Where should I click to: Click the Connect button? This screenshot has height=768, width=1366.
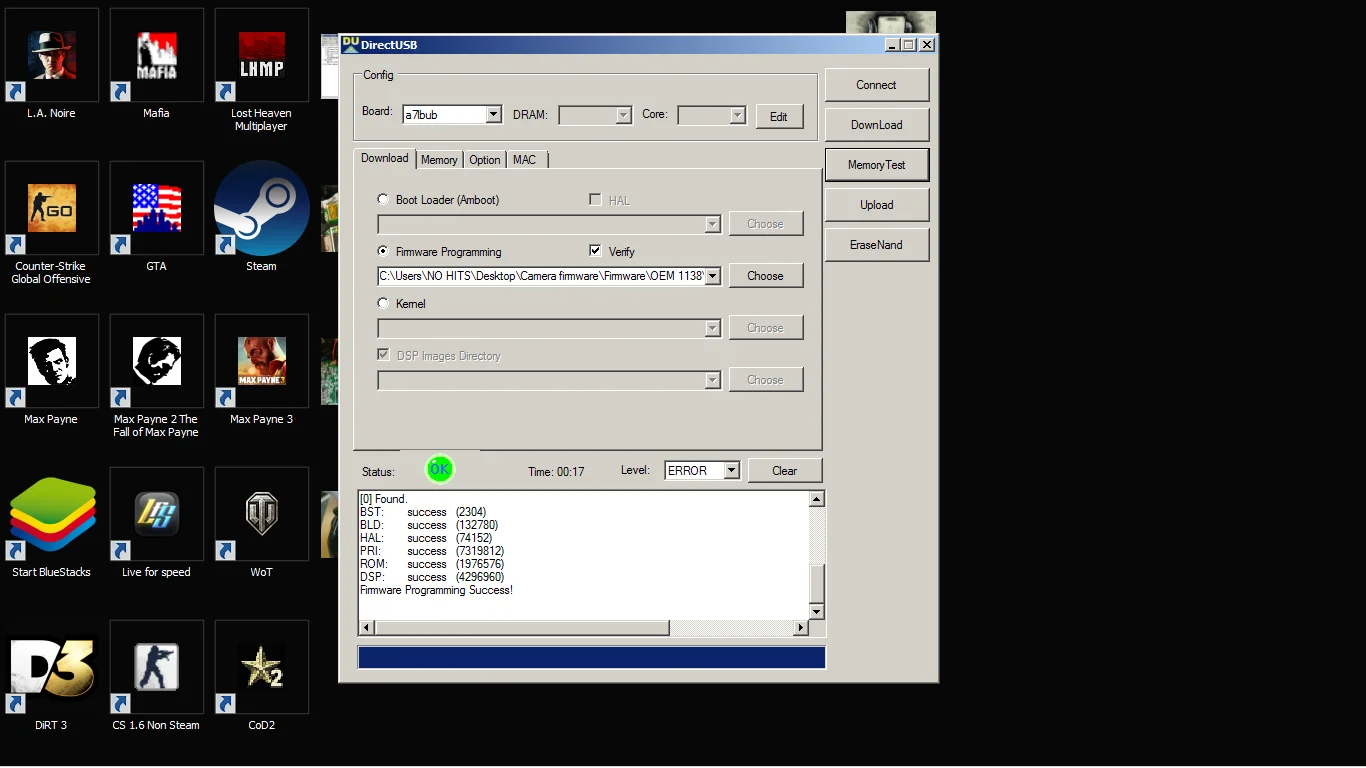[x=876, y=85]
